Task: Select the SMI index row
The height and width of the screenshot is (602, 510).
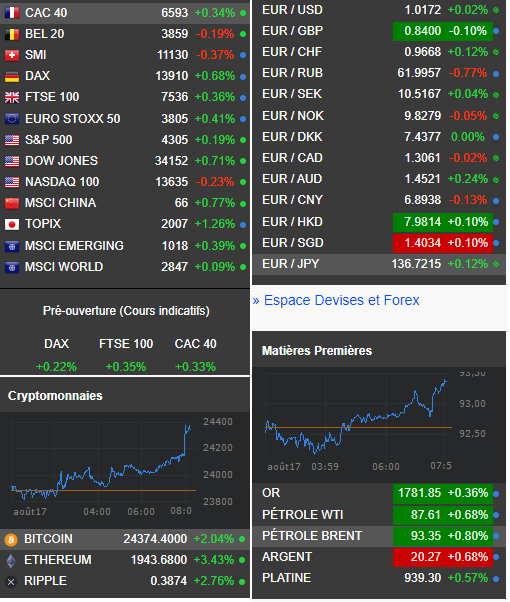Action: (125, 55)
